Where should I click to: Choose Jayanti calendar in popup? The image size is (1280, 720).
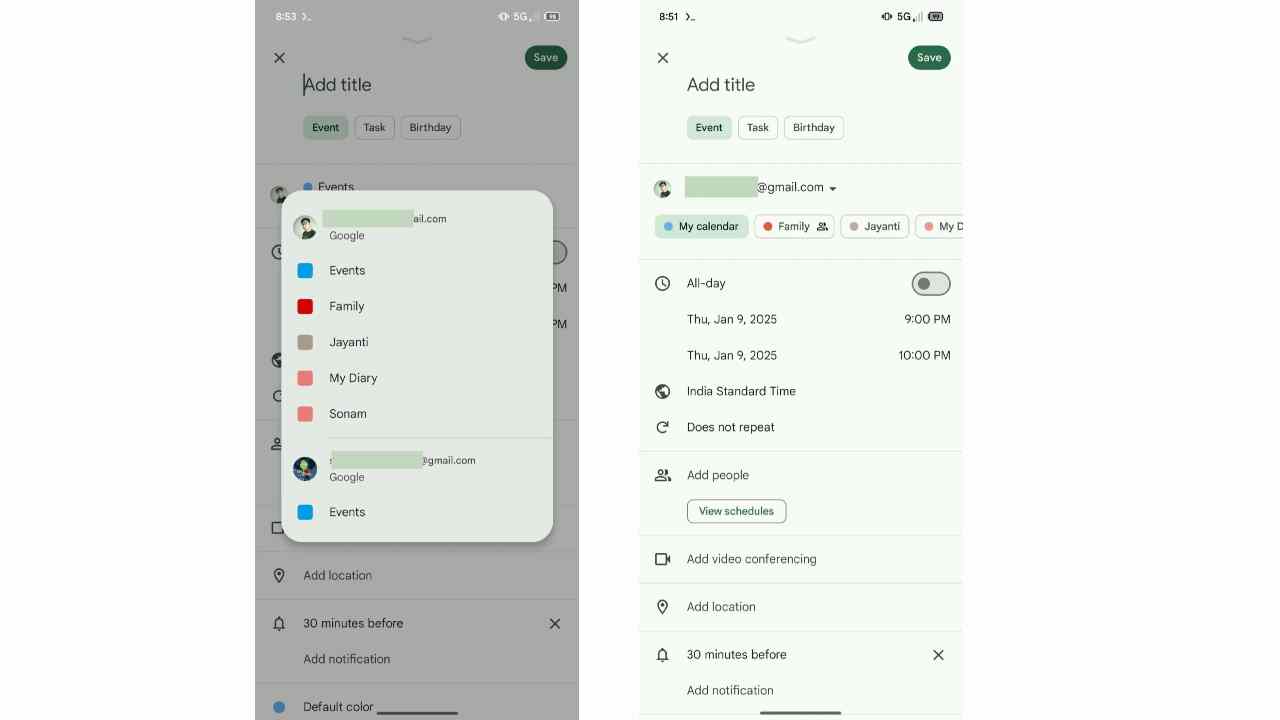pyautogui.click(x=417, y=342)
